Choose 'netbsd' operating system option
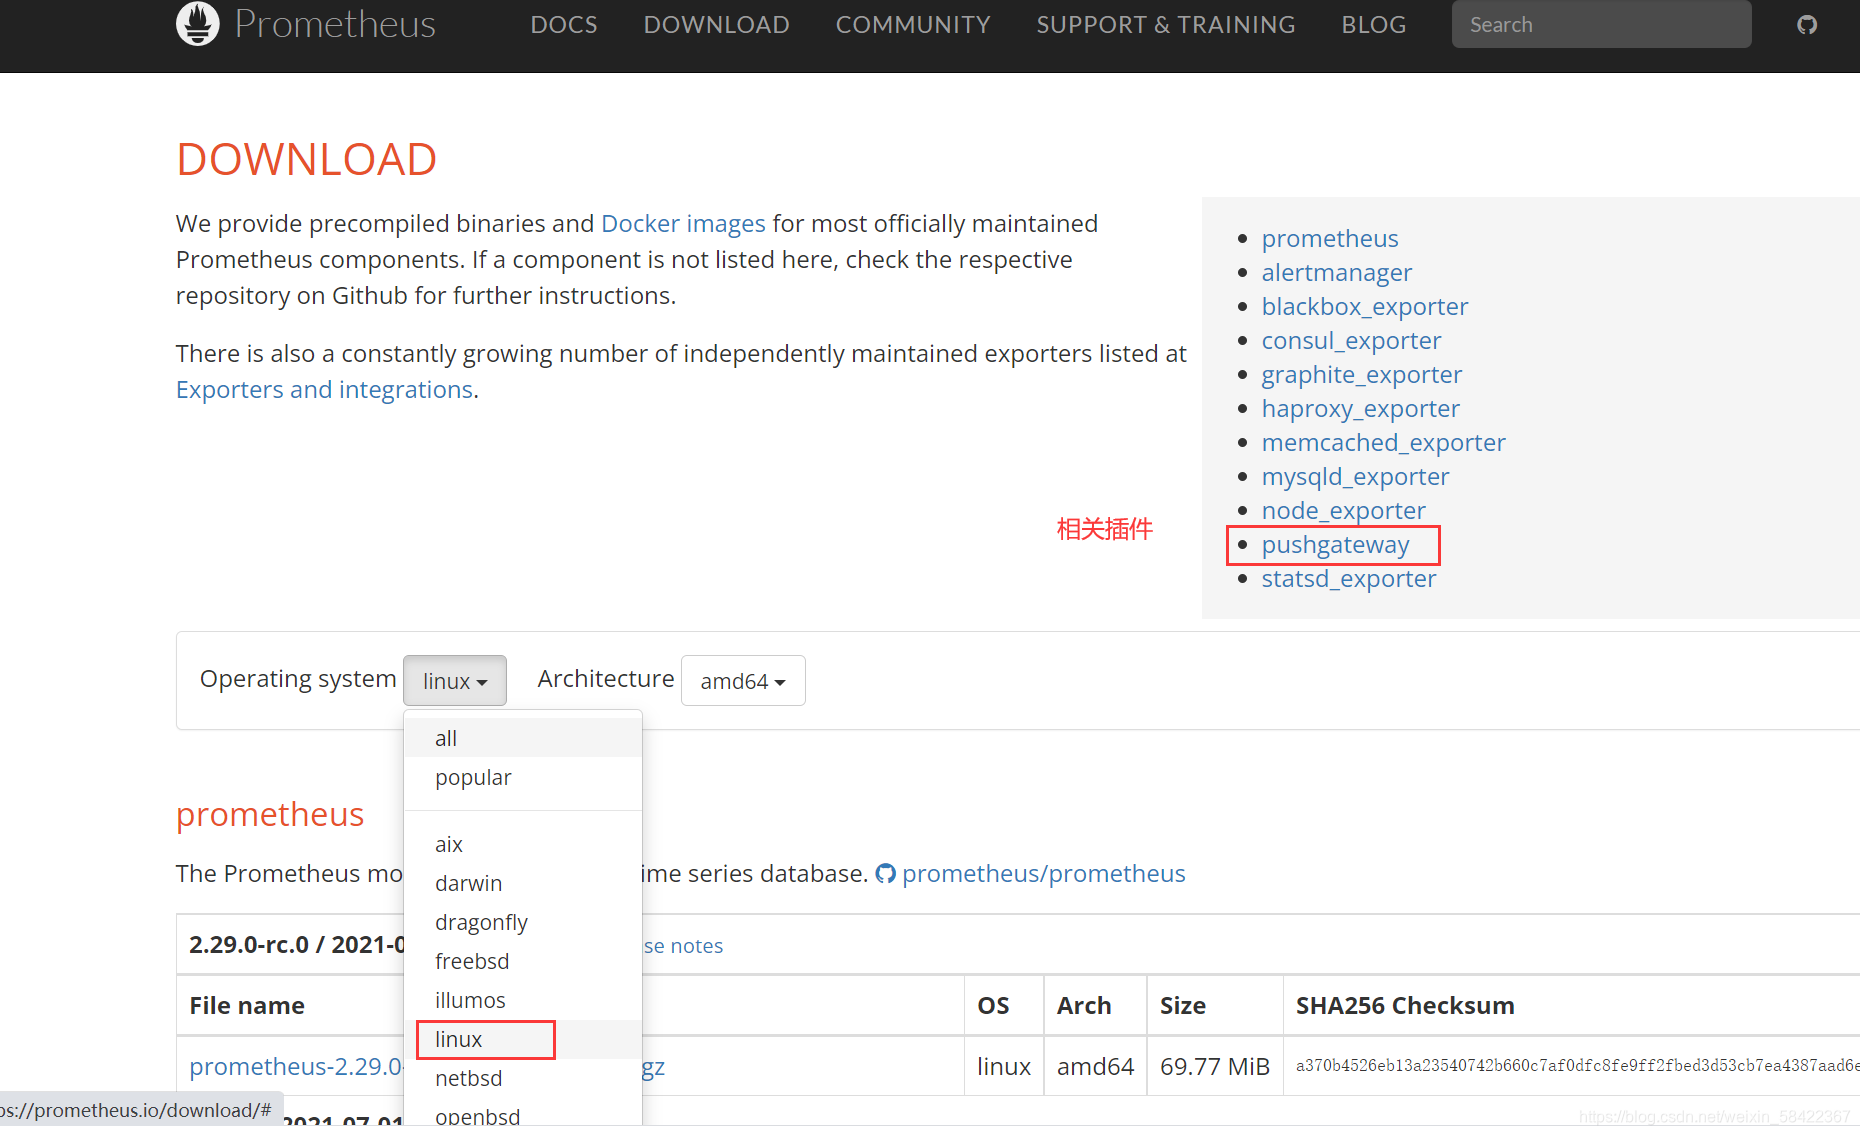The image size is (1860, 1135). click(x=523, y=1078)
